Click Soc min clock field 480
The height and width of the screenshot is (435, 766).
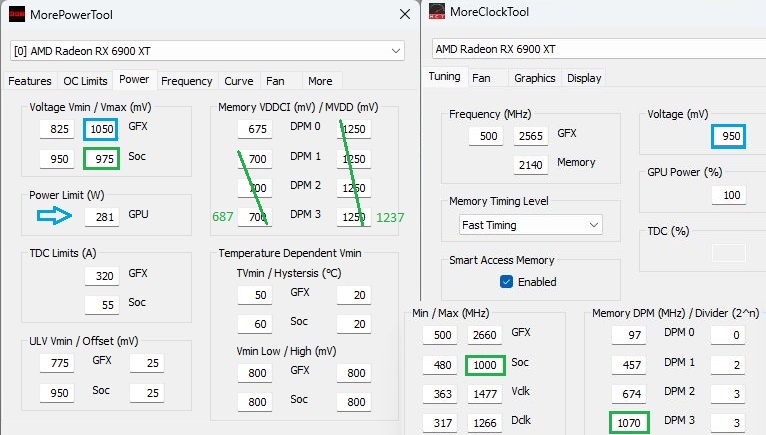click(440, 365)
